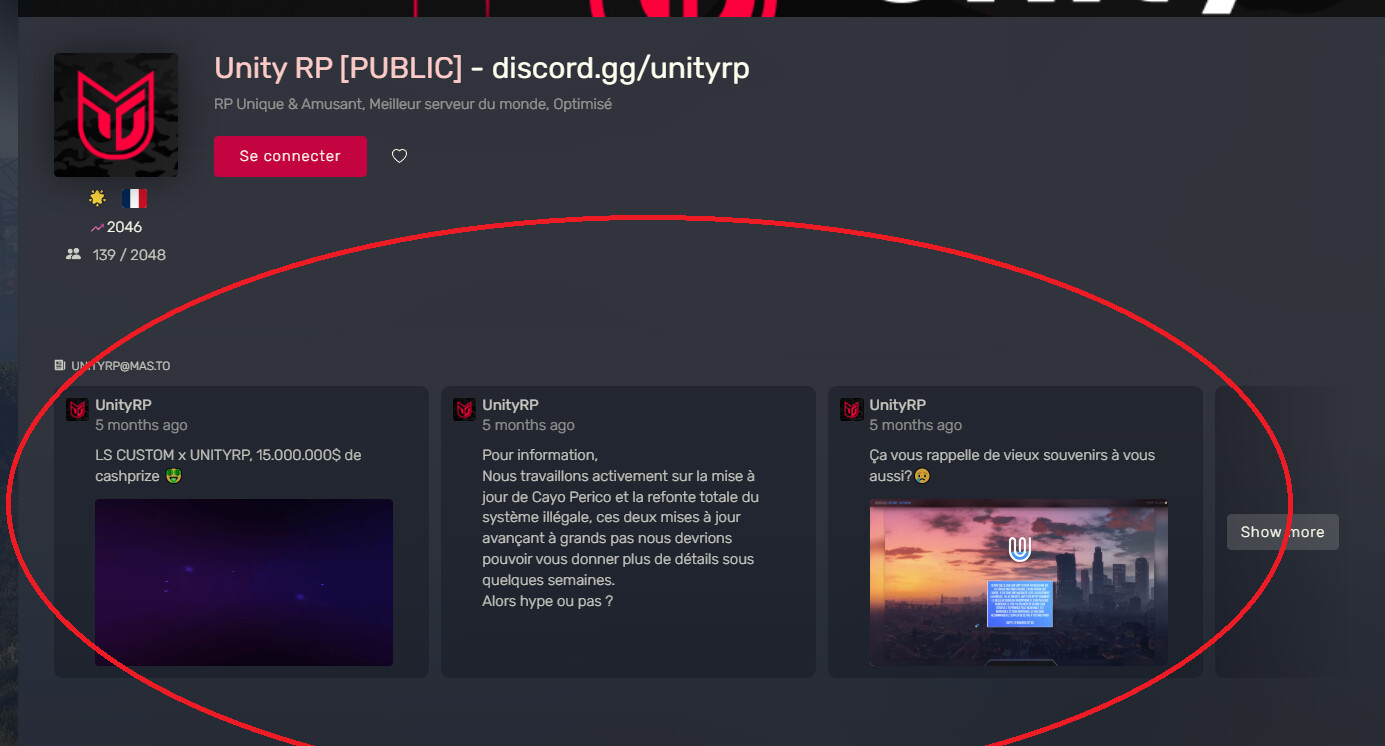
Task: Click the '5 months ago' timestamp on the LS CUSTOM post
Action: click(x=141, y=425)
